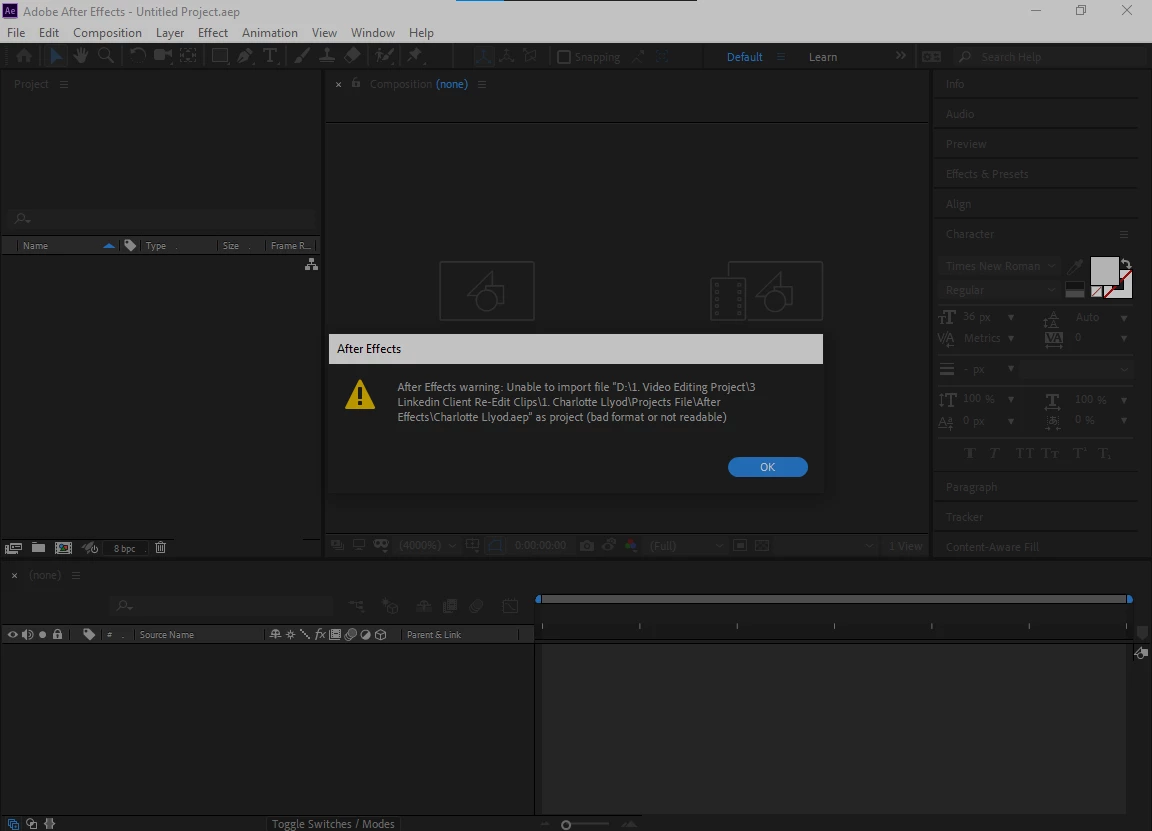Expand the Content-Aware Fill panel
1152x831 pixels.
992,547
